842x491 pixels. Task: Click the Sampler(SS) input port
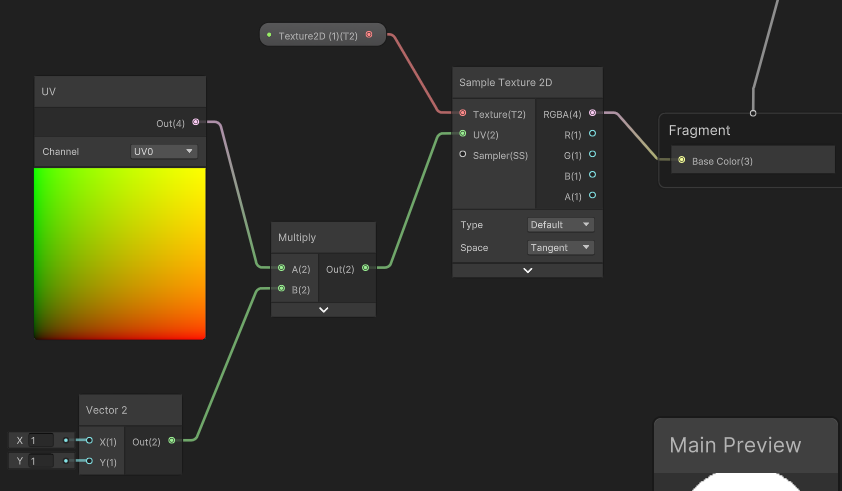462,154
